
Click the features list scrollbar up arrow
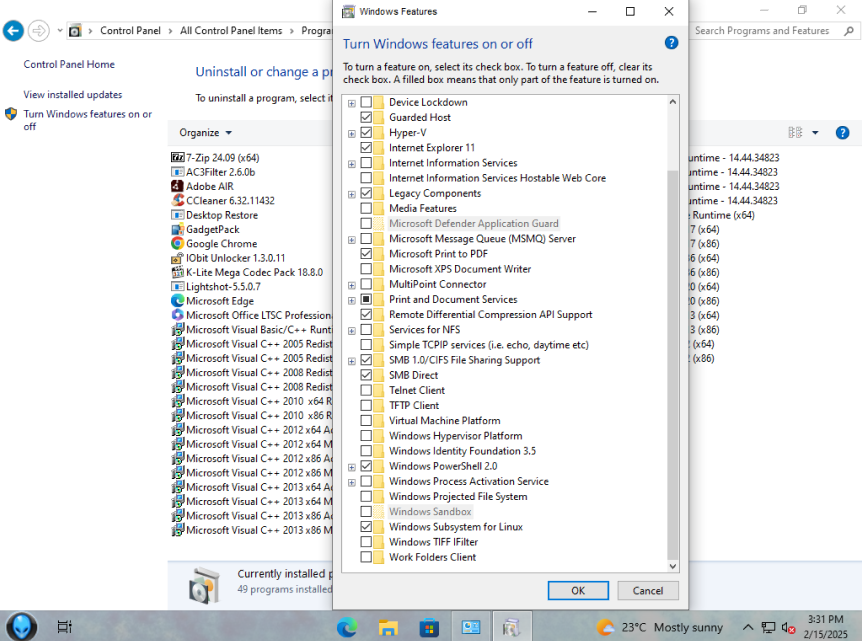[x=672, y=102]
